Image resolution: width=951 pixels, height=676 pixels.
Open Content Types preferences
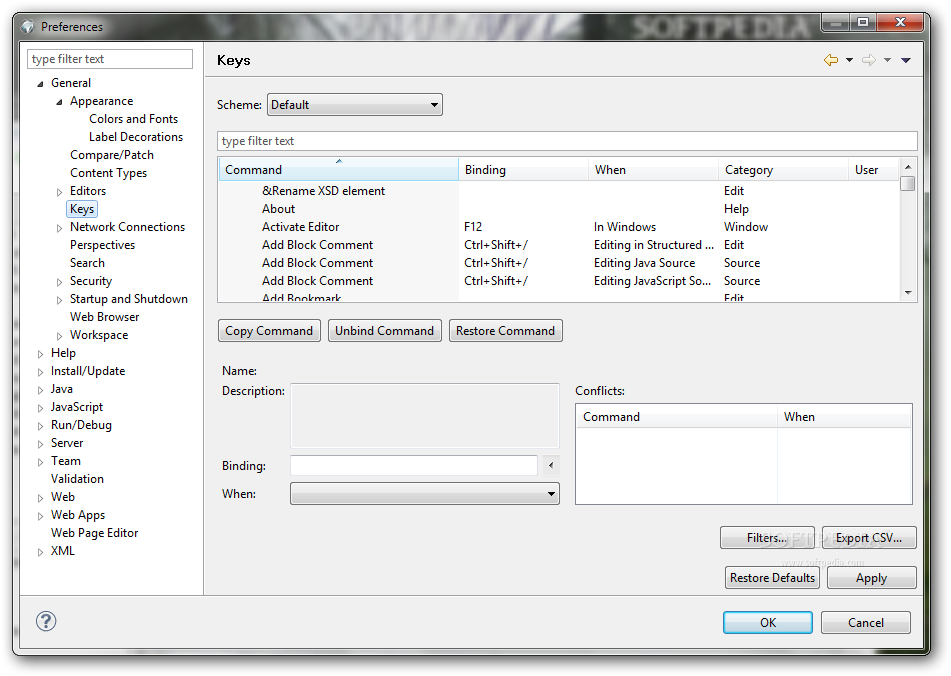click(108, 173)
